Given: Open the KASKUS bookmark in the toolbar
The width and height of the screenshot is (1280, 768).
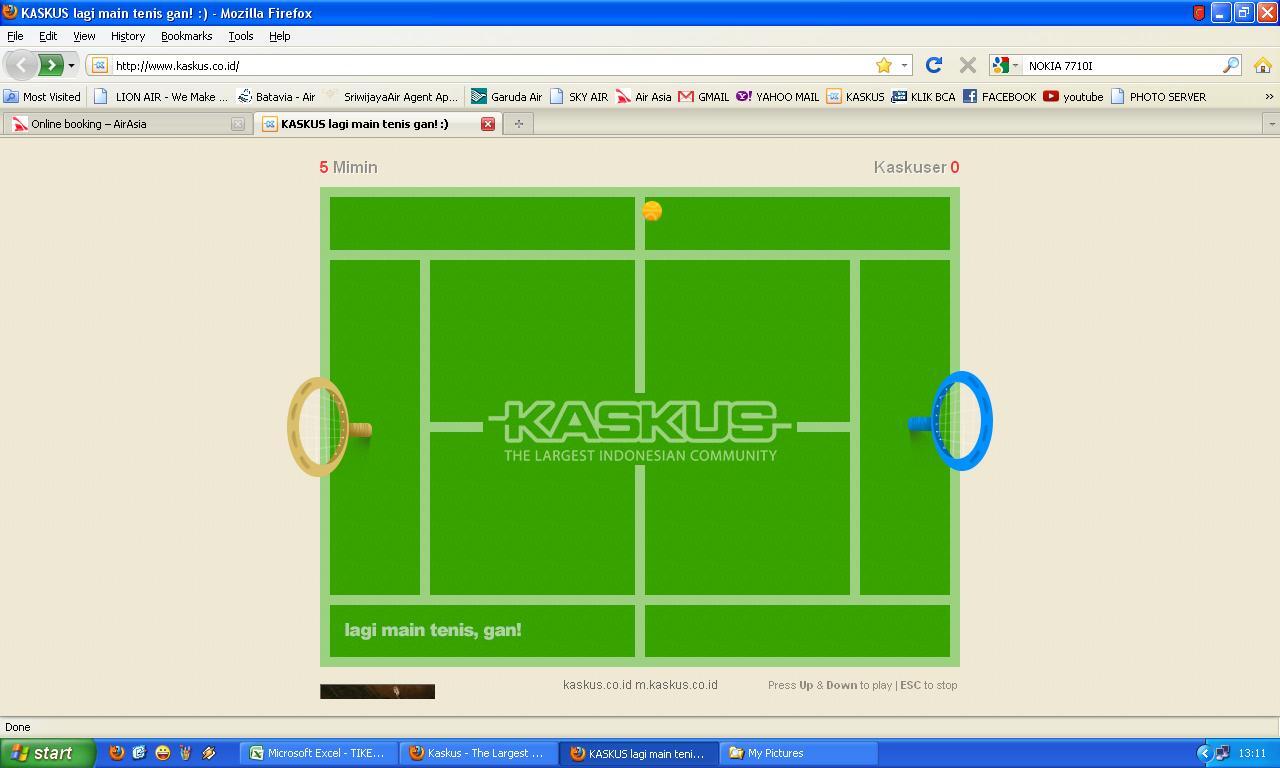Looking at the screenshot, I should [x=855, y=97].
